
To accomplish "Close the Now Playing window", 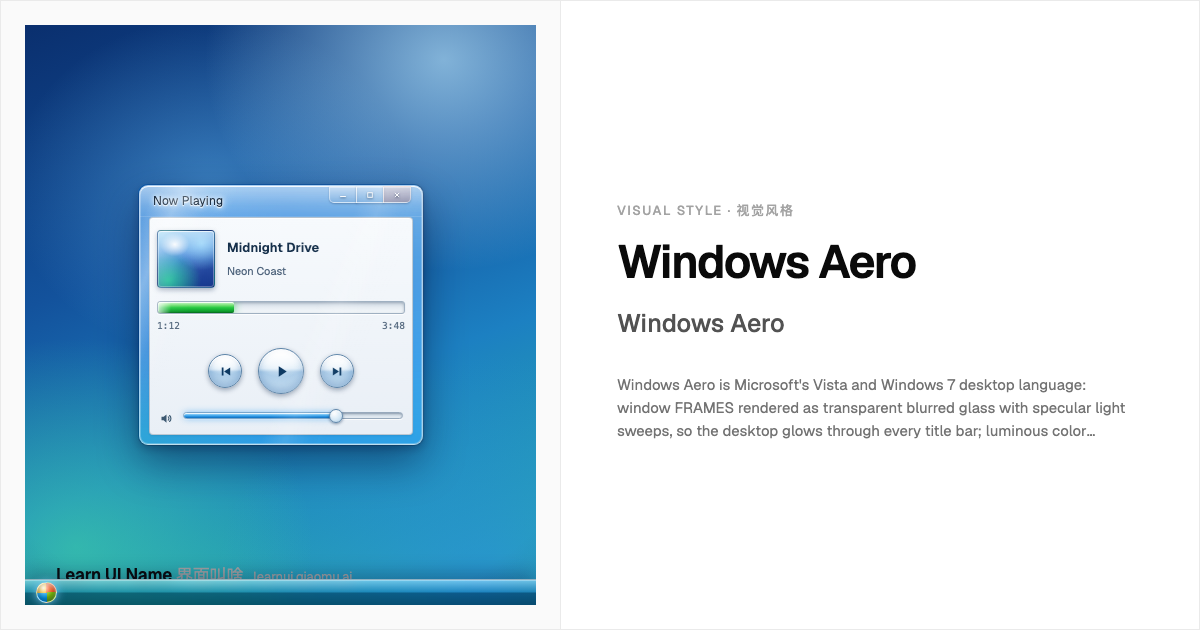I will [x=397, y=195].
